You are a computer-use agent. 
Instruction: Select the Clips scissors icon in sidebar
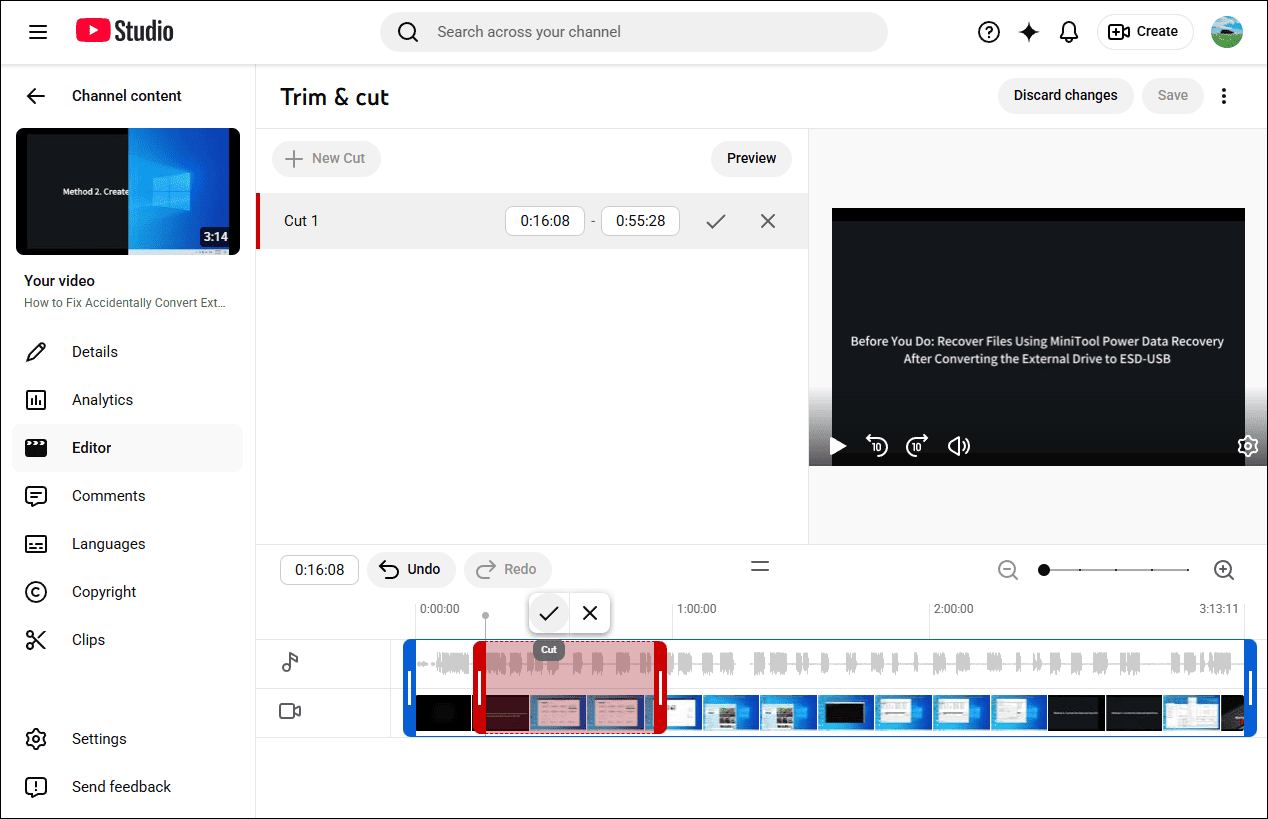(x=36, y=640)
